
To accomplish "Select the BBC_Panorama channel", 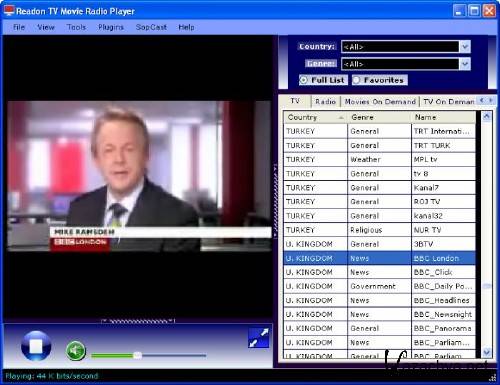I will point(379,328).
